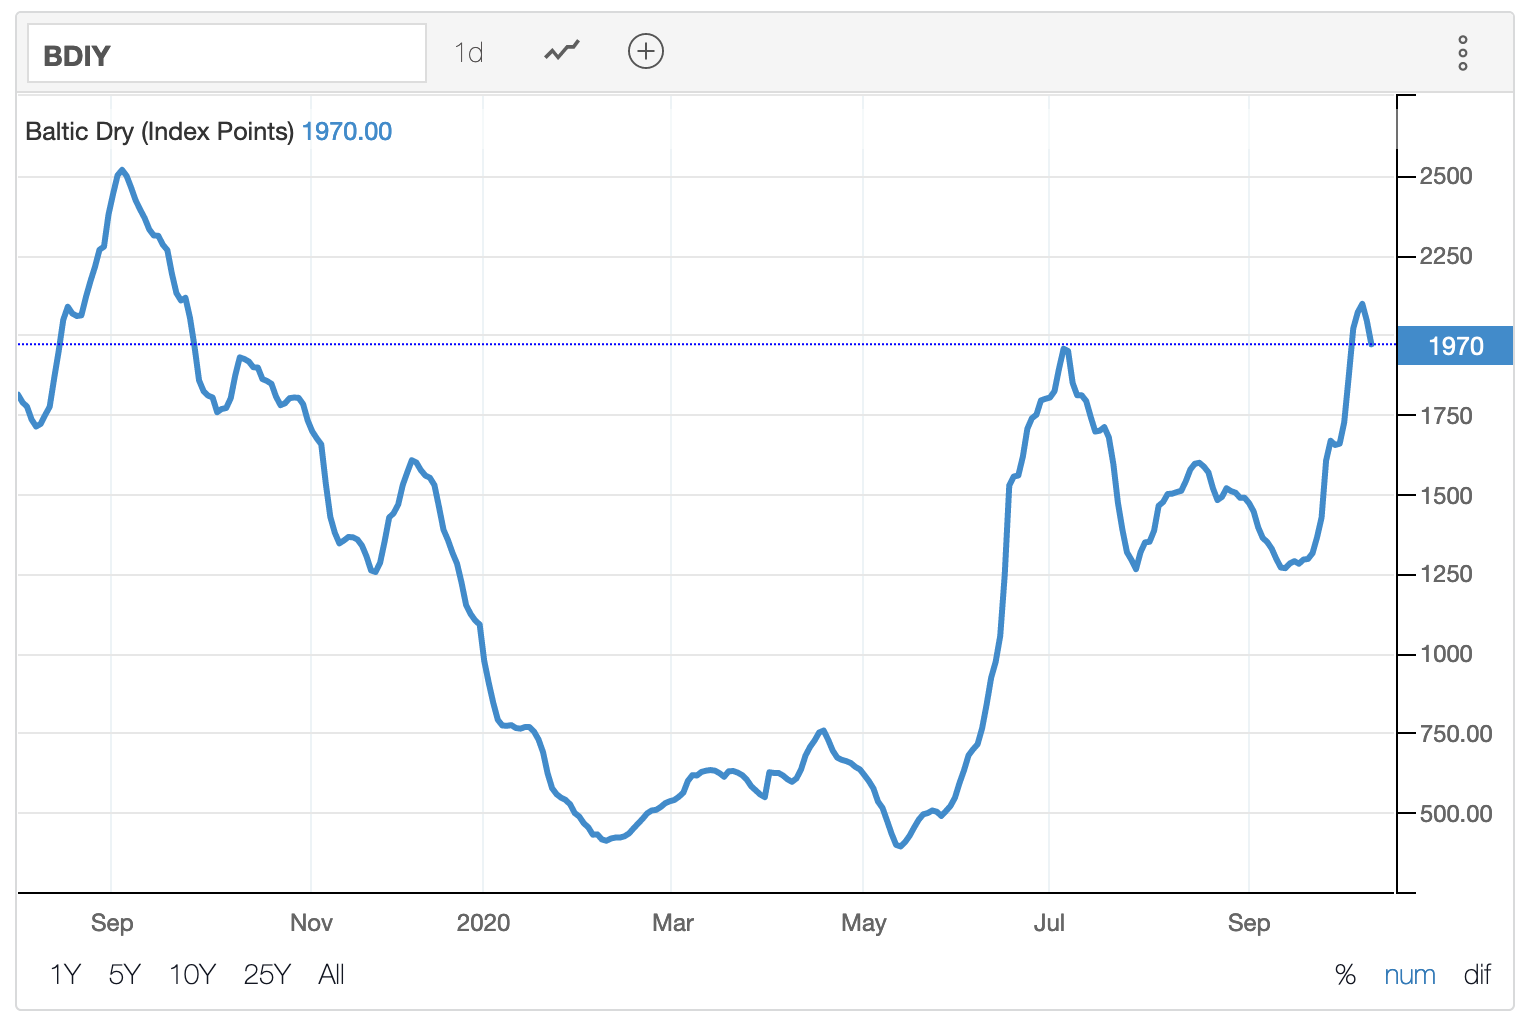The height and width of the screenshot is (1018, 1518).
Task: Switch scale to num mode
Action: click(x=1410, y=975)
